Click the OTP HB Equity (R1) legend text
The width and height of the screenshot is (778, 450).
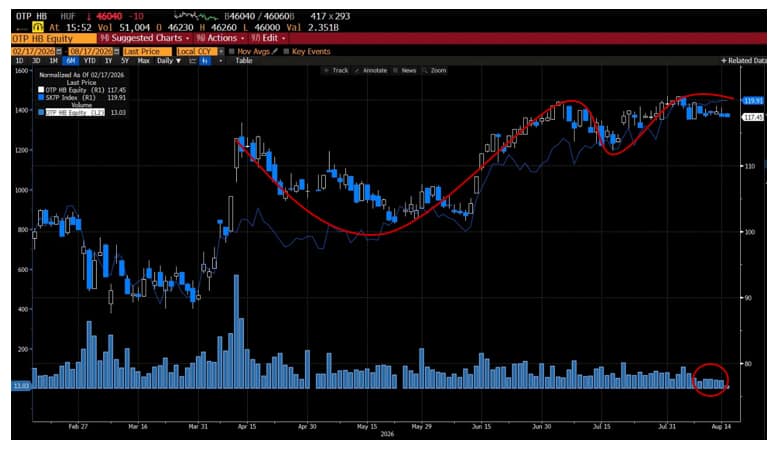pyautogui.click(x=74, y=90)
